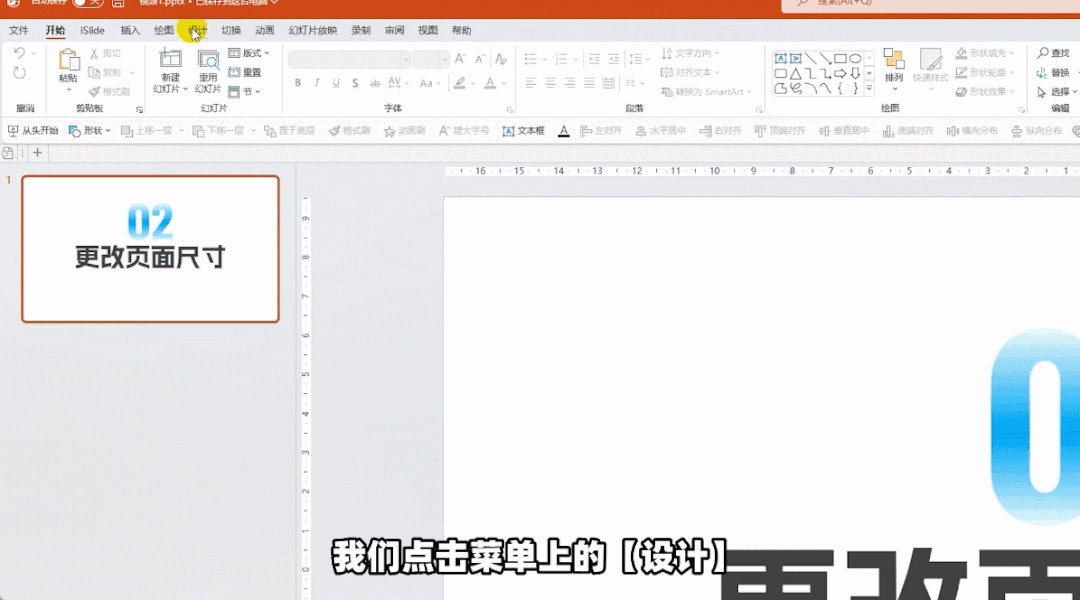Click 形状轮廓 shape outline button
Screen dimensions: 1080x600
pyautogui.click(x=985, y=72)
